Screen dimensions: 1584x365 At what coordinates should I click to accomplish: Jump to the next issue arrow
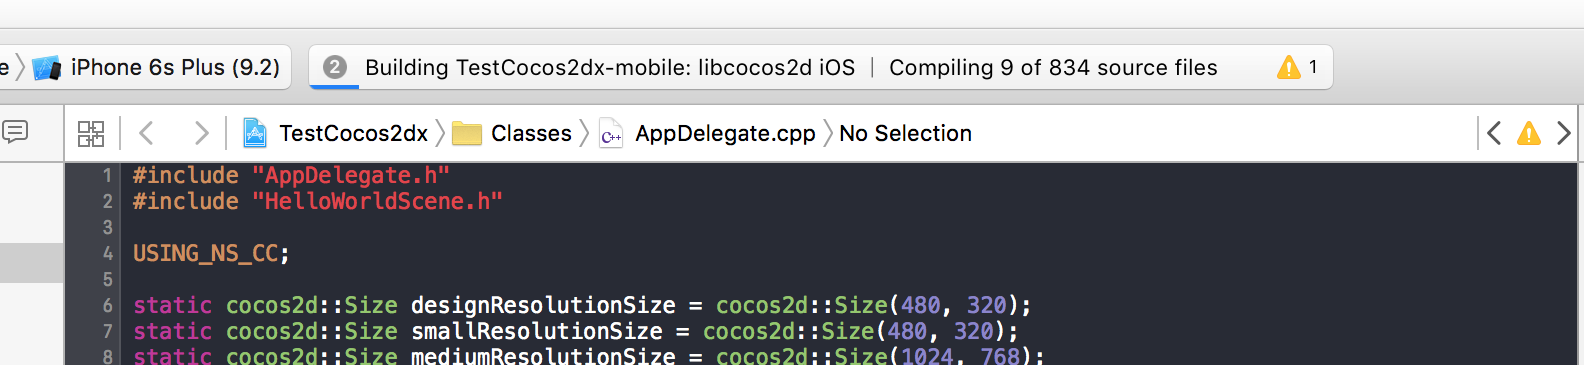coord(1564,133)
